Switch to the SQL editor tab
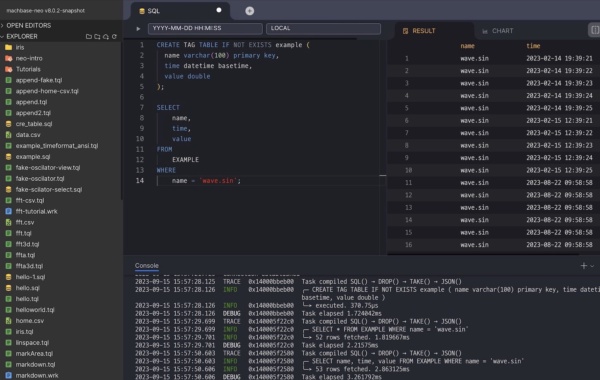600x380 pixels. tap(180, 11)
